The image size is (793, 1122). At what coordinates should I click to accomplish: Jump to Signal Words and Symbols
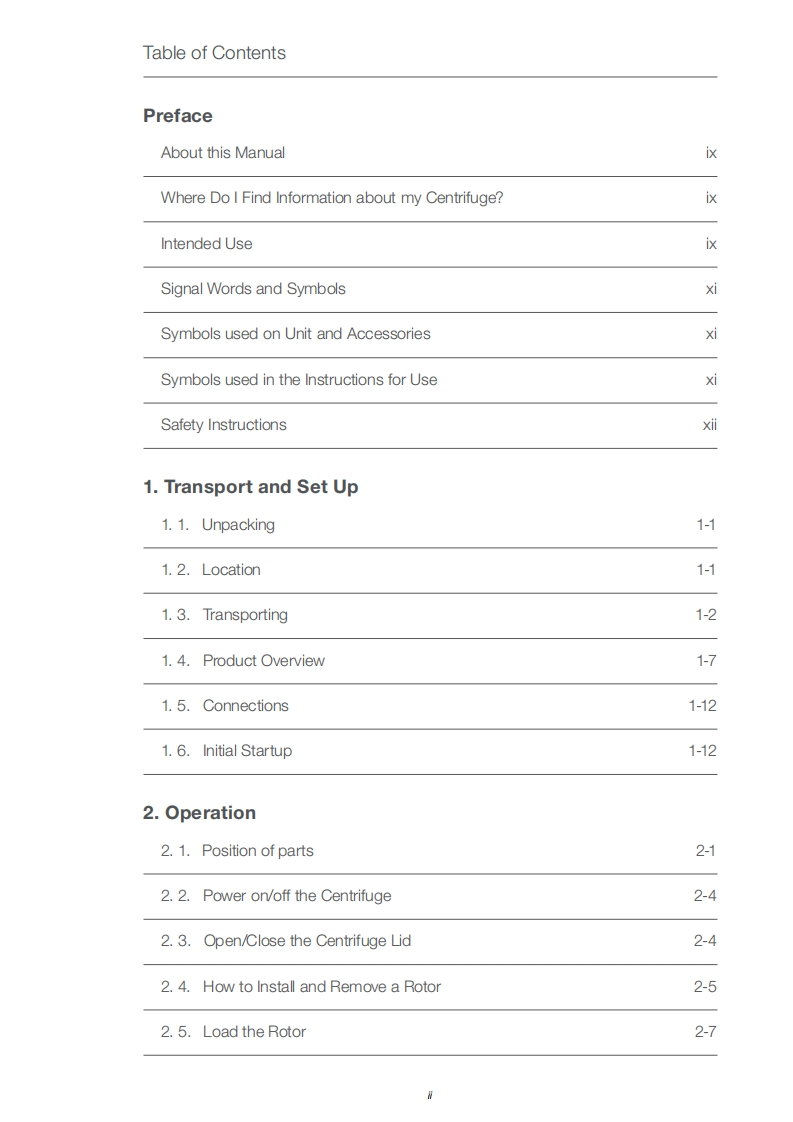tap(253, 289)
